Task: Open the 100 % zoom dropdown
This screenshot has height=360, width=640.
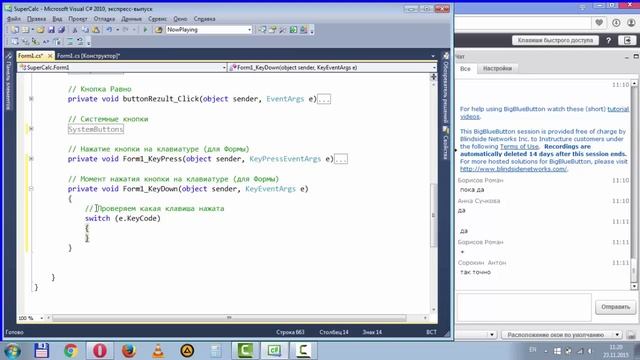Action: (41, 318)
